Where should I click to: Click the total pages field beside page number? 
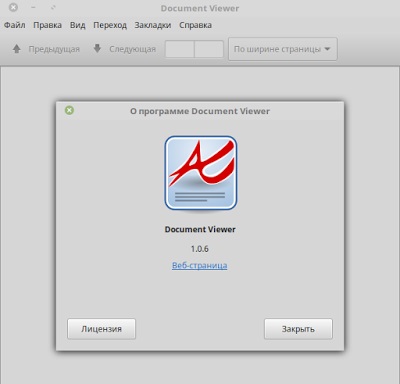pyautogui.click(x=209, y=49)
